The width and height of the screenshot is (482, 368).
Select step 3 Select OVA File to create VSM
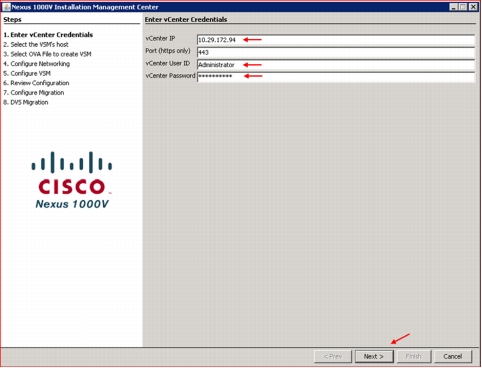(47, 54)
